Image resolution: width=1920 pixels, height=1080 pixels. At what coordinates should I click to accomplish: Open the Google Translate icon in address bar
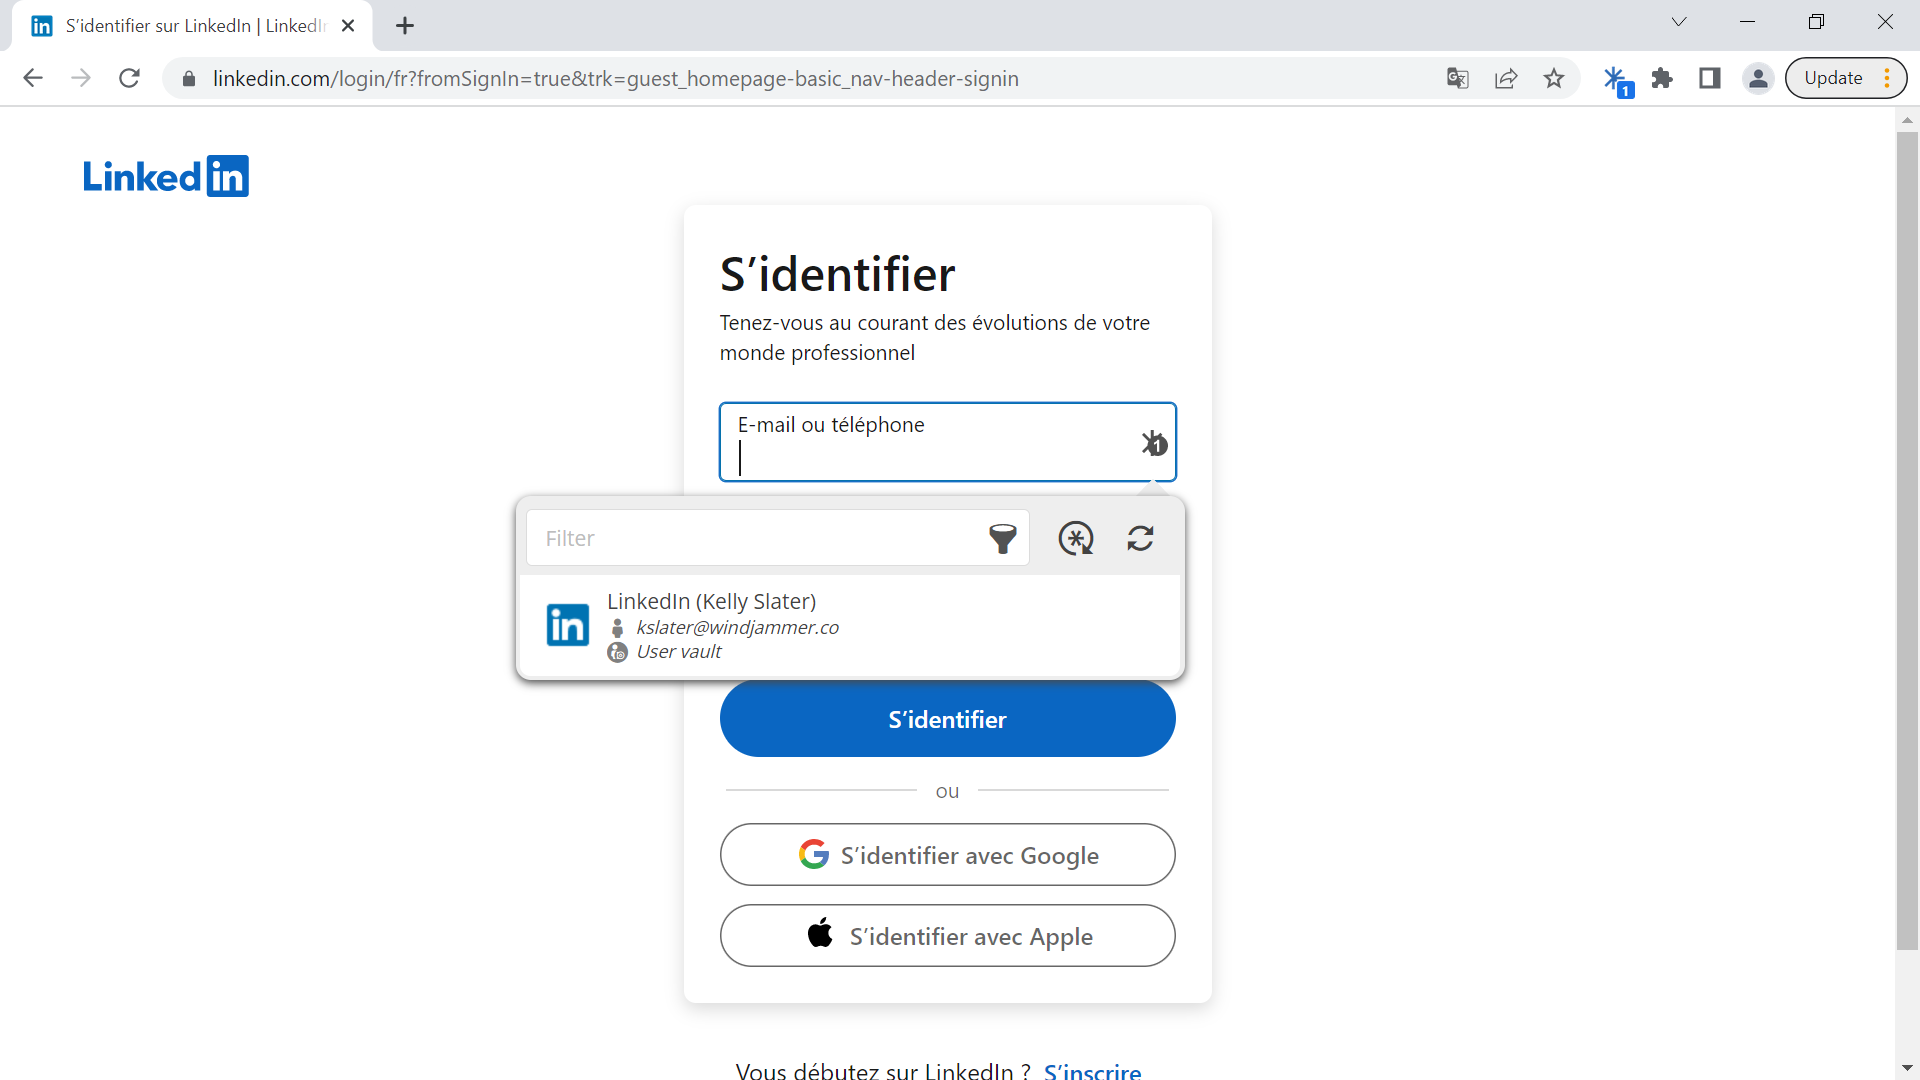(x=1458, y=78)
